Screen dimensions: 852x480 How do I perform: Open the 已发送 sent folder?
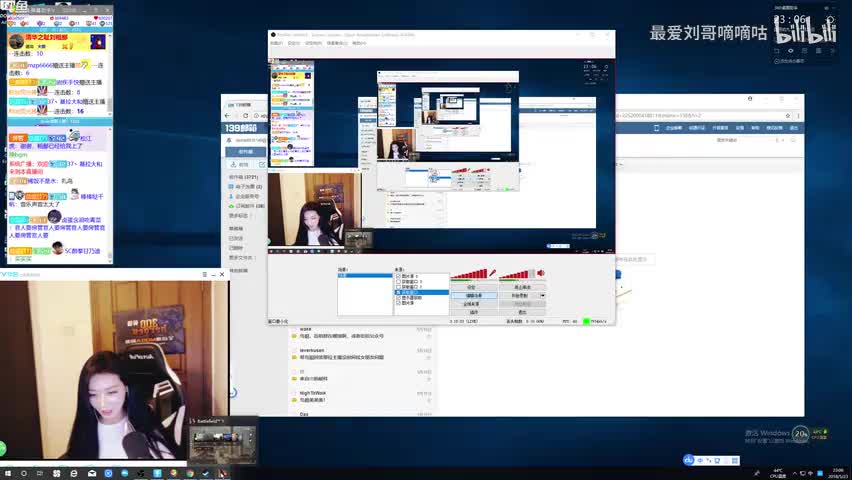[x=236, y=238]
